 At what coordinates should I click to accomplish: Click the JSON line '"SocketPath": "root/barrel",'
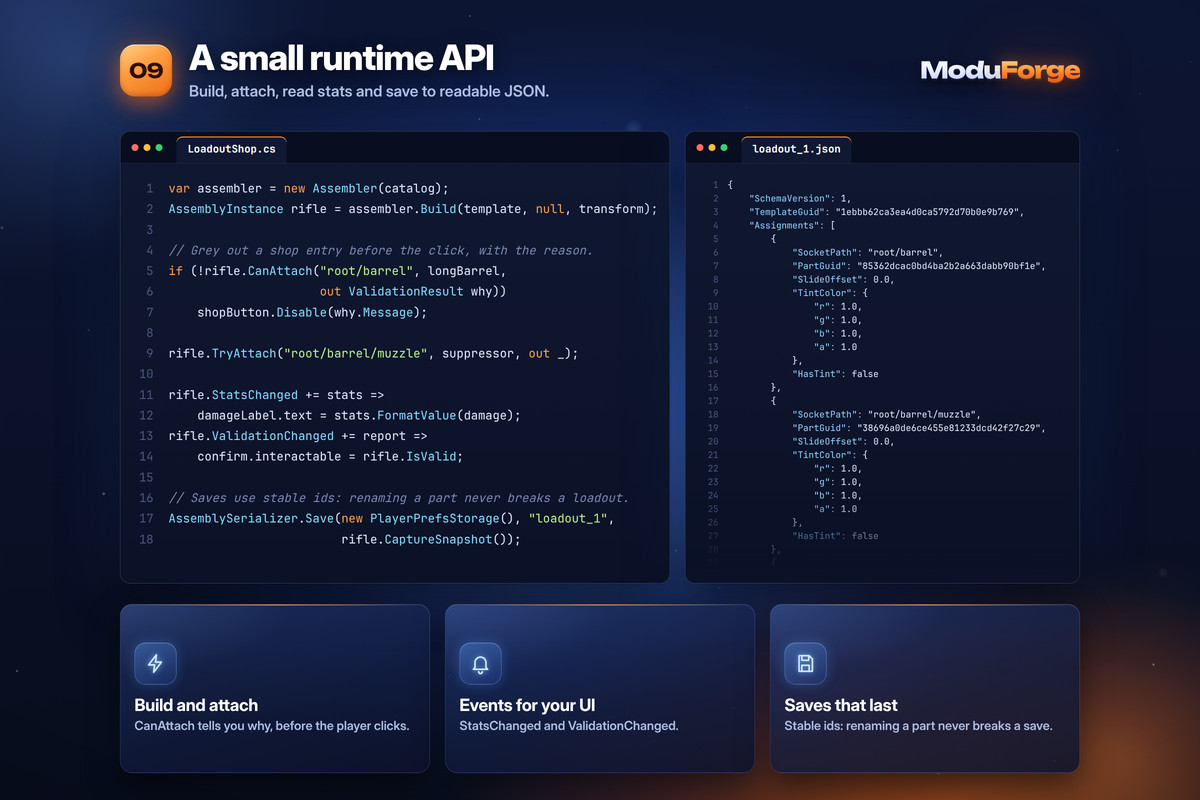pyautogui.click(x=868, y=252)
